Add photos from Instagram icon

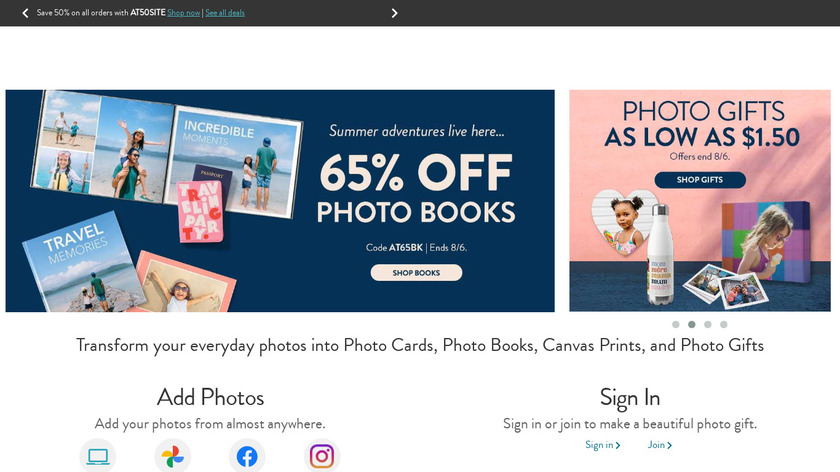[321, 456]
